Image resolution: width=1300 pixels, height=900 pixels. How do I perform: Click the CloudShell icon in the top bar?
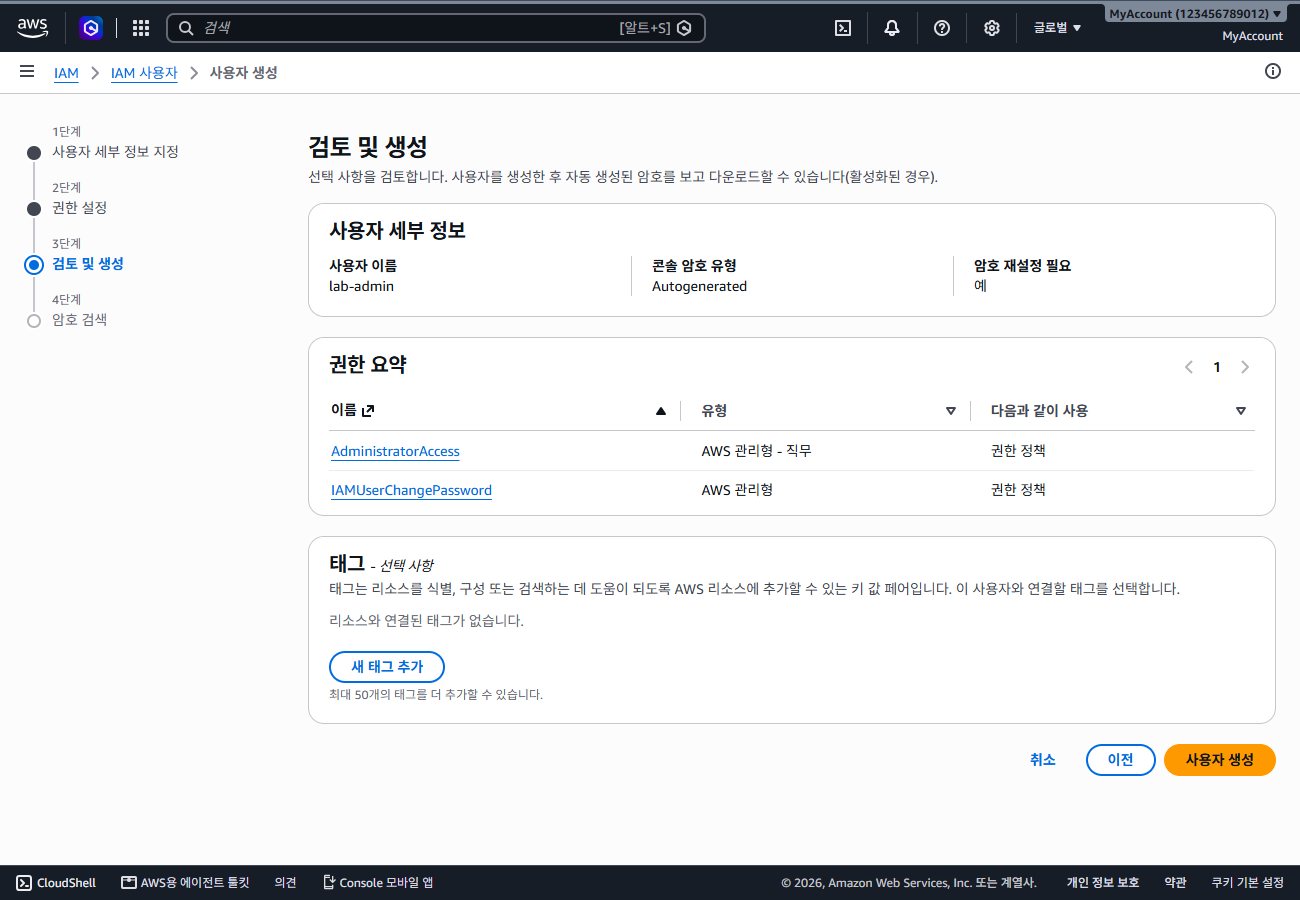pos(843,28)
